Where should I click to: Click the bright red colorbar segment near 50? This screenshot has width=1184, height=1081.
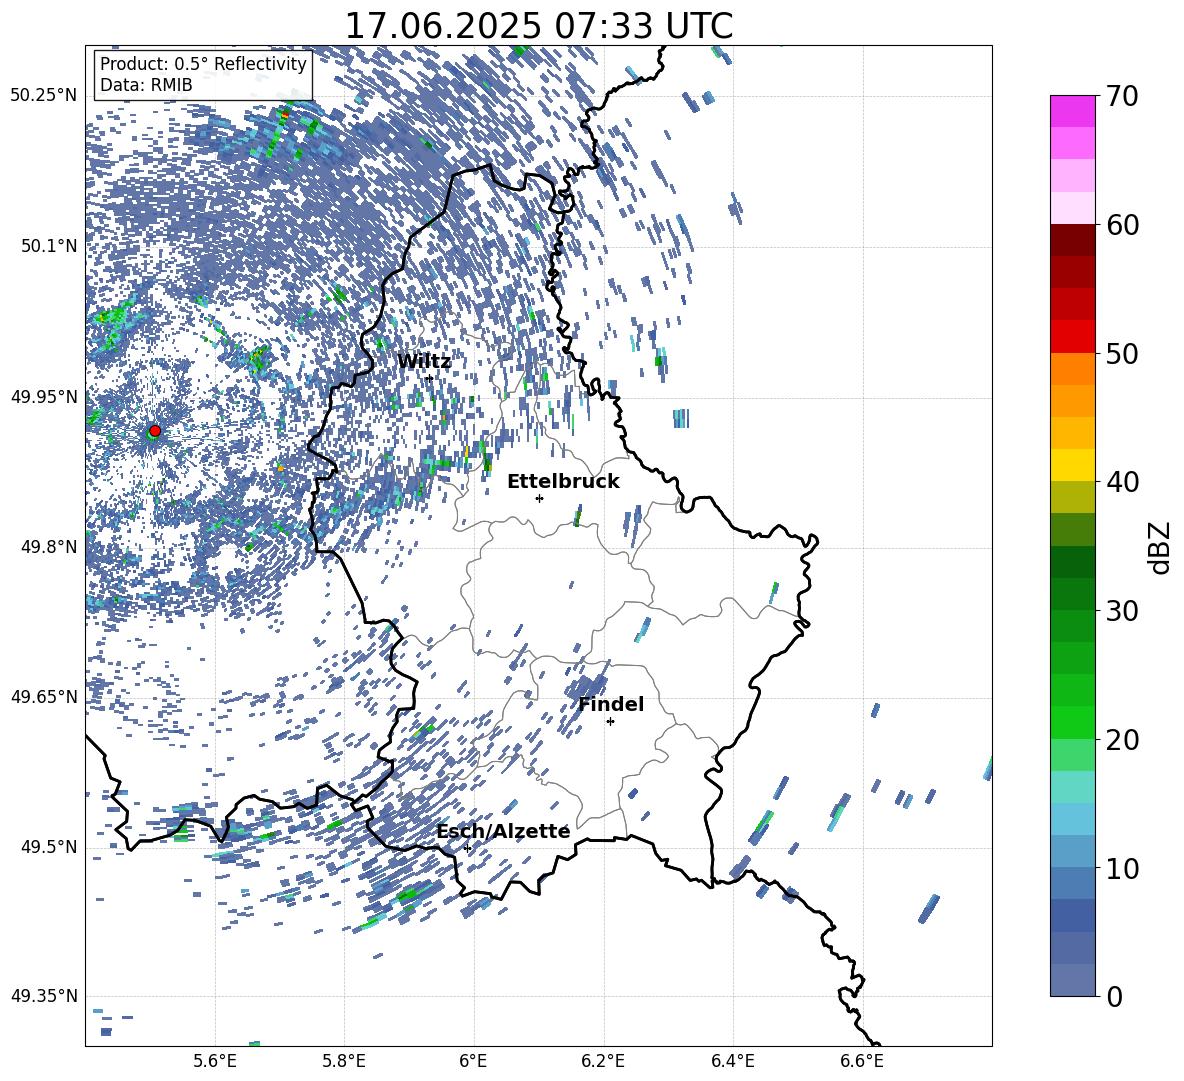1072,336
